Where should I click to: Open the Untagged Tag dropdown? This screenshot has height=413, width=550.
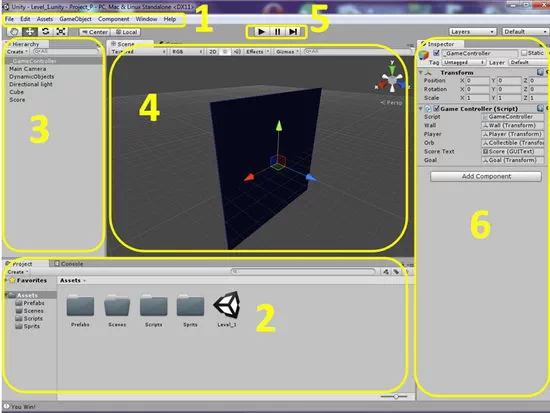pos(463,62)
